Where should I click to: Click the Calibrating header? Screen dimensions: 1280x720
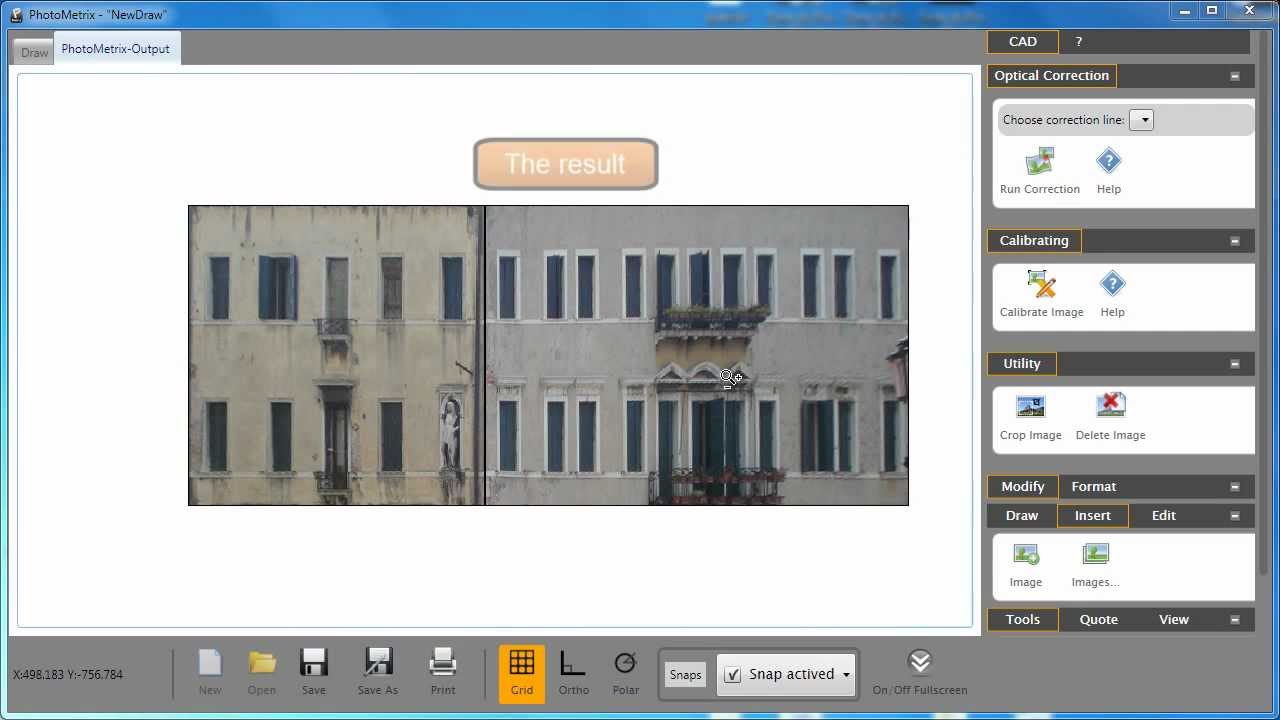pyautogui.click(x=1034, y=241)
